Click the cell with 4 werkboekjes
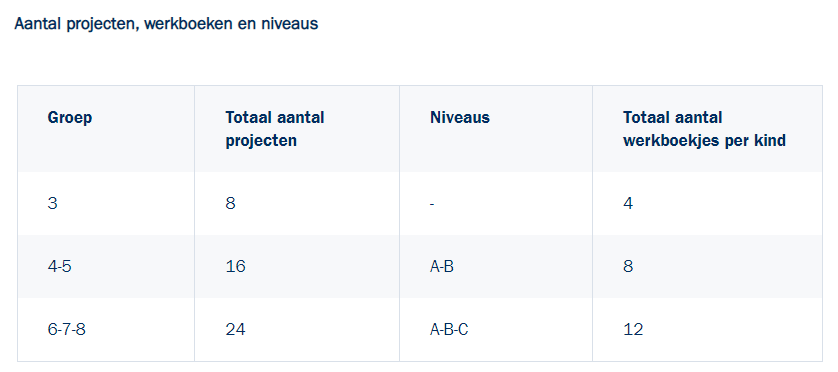The width and height of the screenshot is (838, 372). tap(707, 204)
